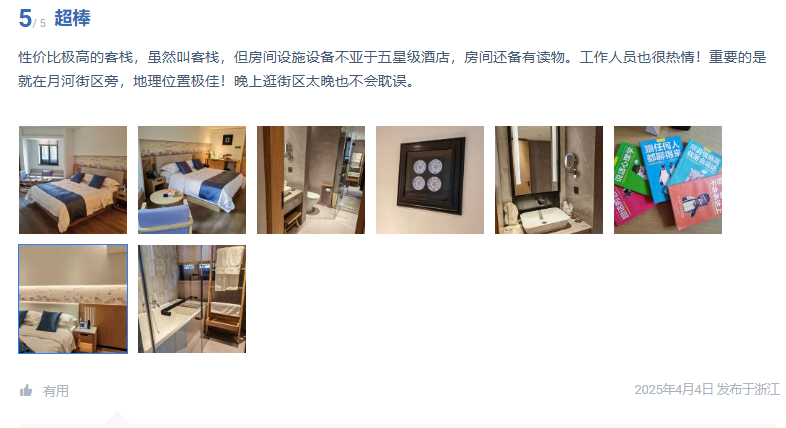
Task: Click the 有用 helpful label
Action: (56, 391)
